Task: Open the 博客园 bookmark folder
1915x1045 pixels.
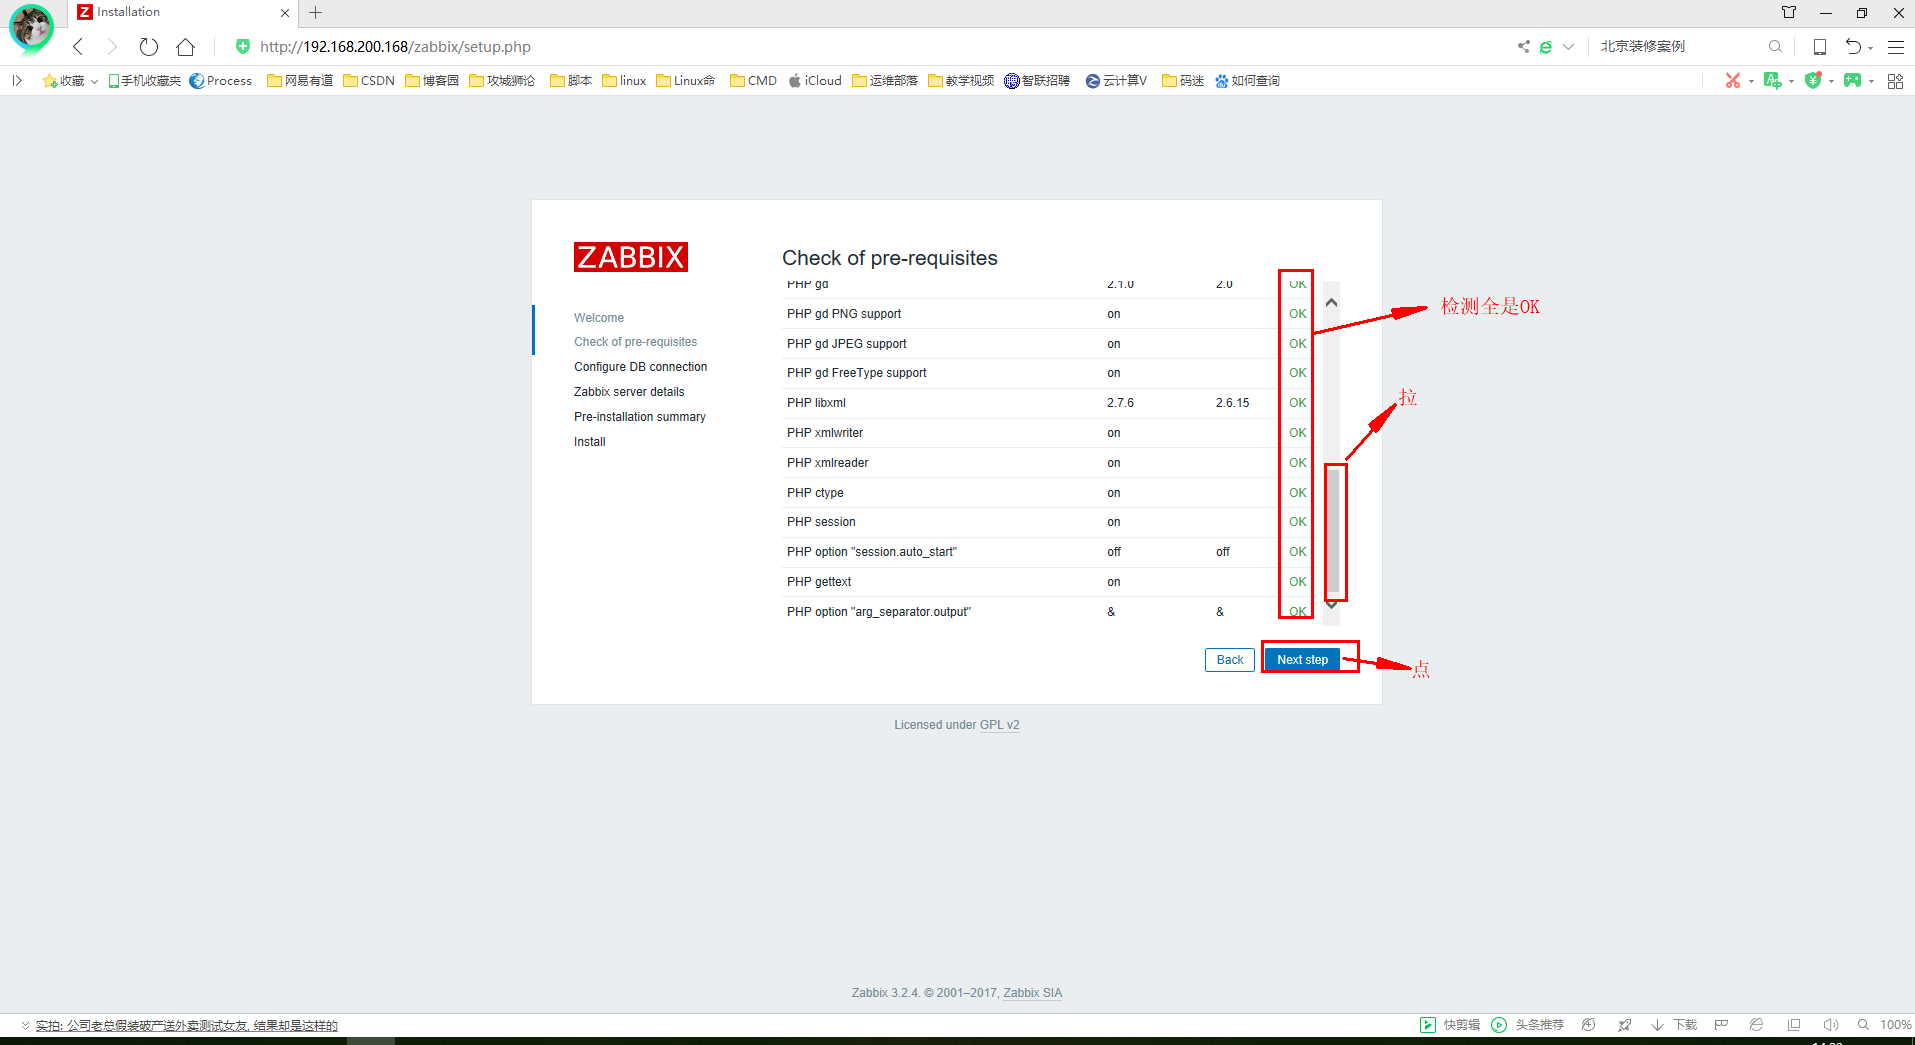Action: point(432,81)
